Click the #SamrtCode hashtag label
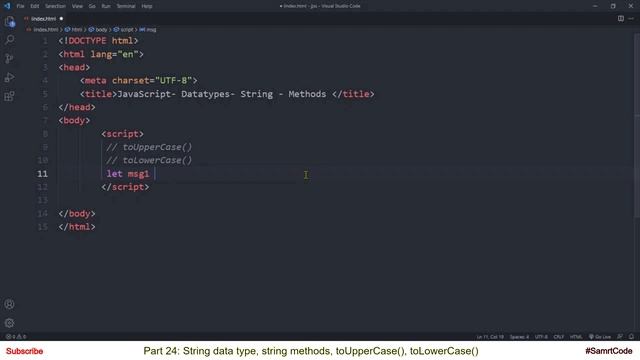 [609, 351]
